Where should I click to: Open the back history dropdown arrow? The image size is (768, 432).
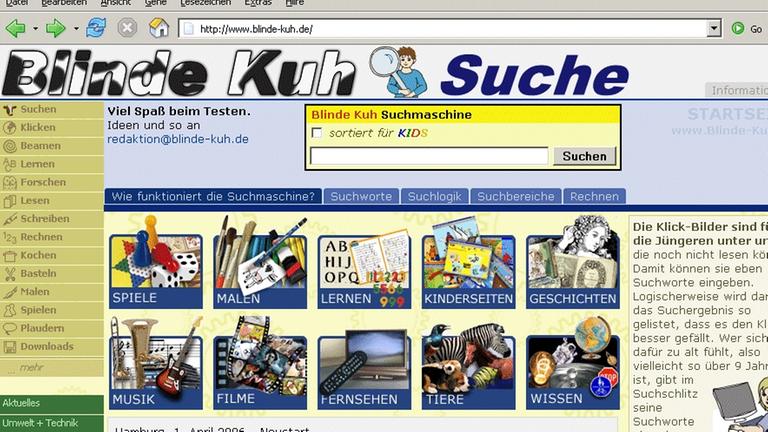coord(35,29)
